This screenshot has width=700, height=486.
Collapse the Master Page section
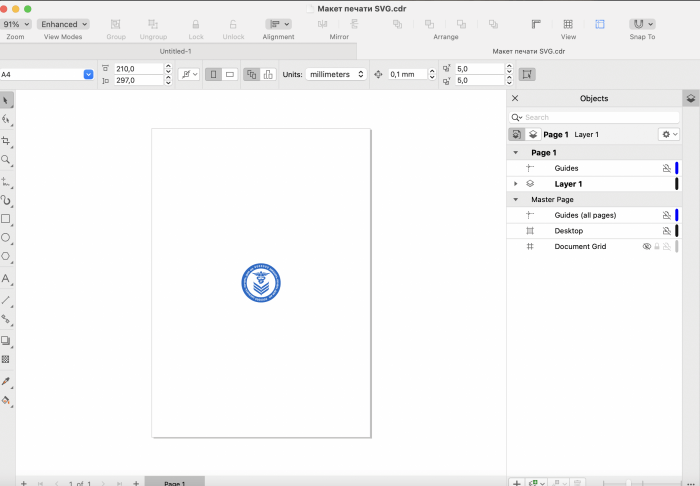pos(516,199)
